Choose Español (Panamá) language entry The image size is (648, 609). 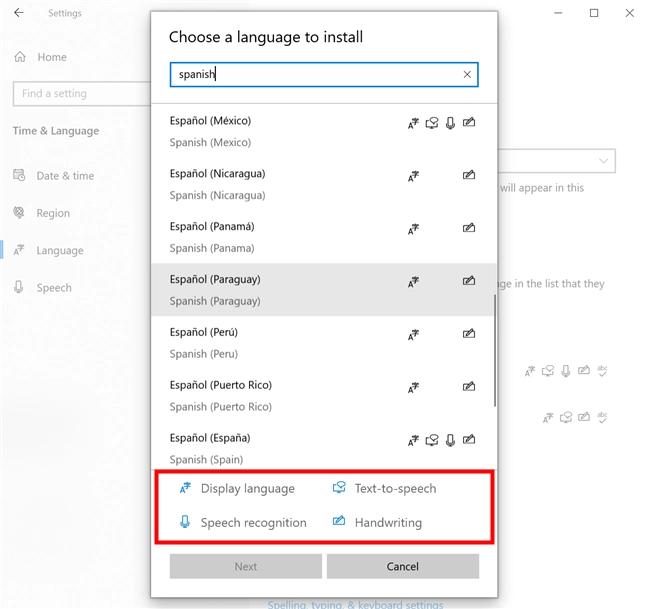(x=324, y=237)
